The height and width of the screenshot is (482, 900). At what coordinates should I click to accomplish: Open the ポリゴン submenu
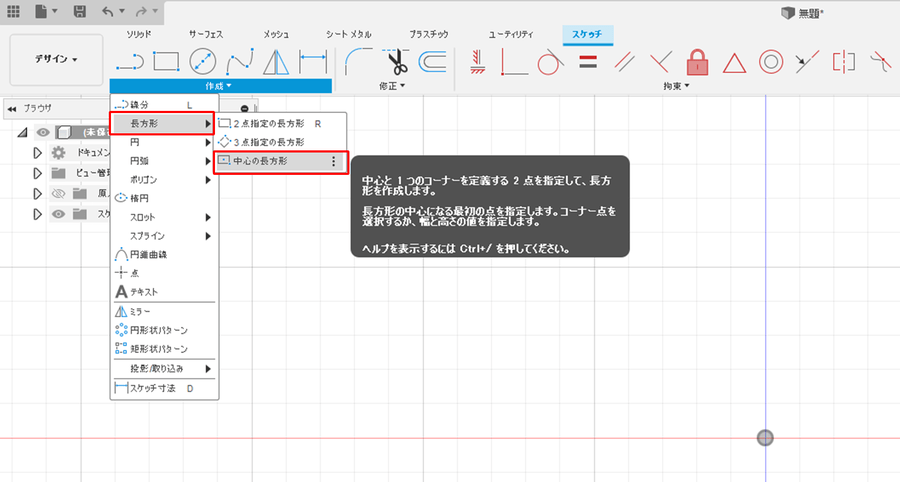pyautogui.click(x=164, y=180)
